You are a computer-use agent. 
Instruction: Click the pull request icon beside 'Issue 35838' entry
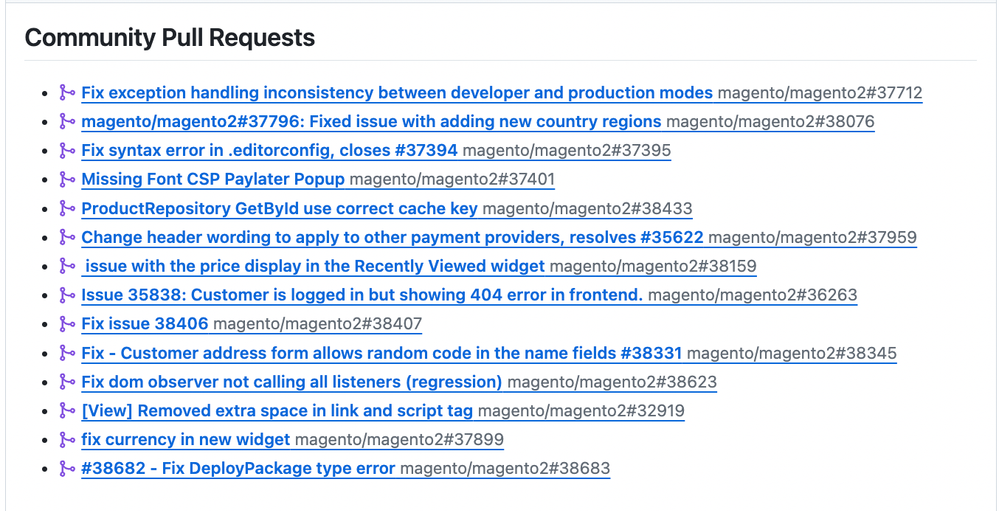67,295
